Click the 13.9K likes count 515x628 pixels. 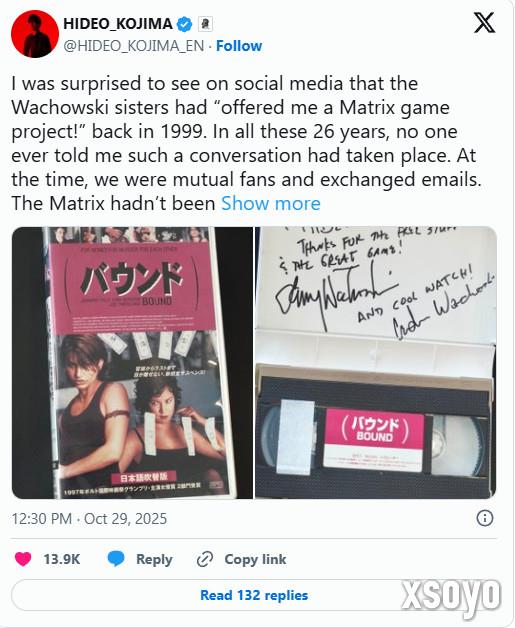coord(62,559)
